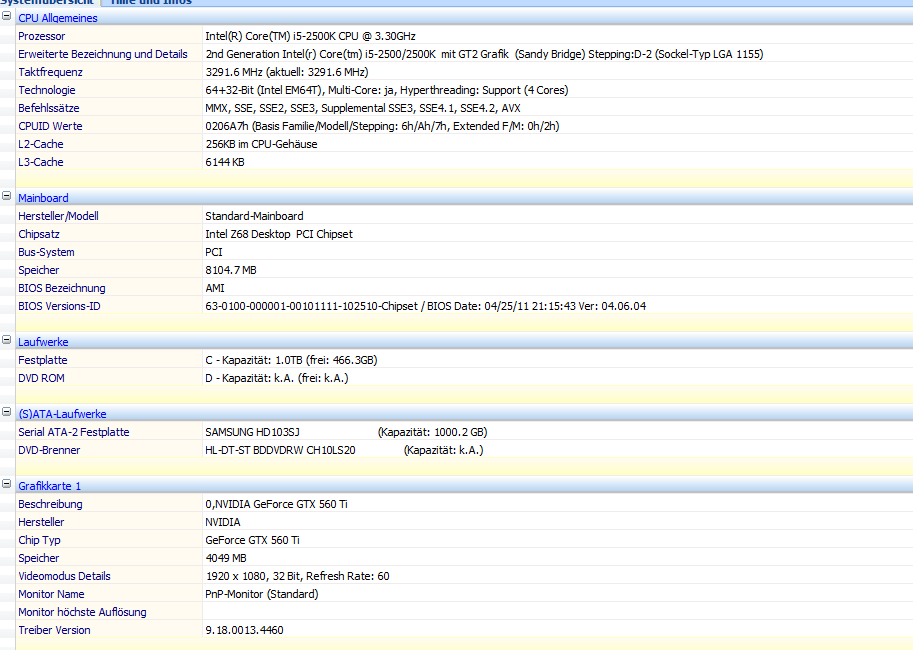Viewport: 913px width, 650px height.
Task: Select the BIOS Date 04/25/11 value
Action: coord(426,306)
